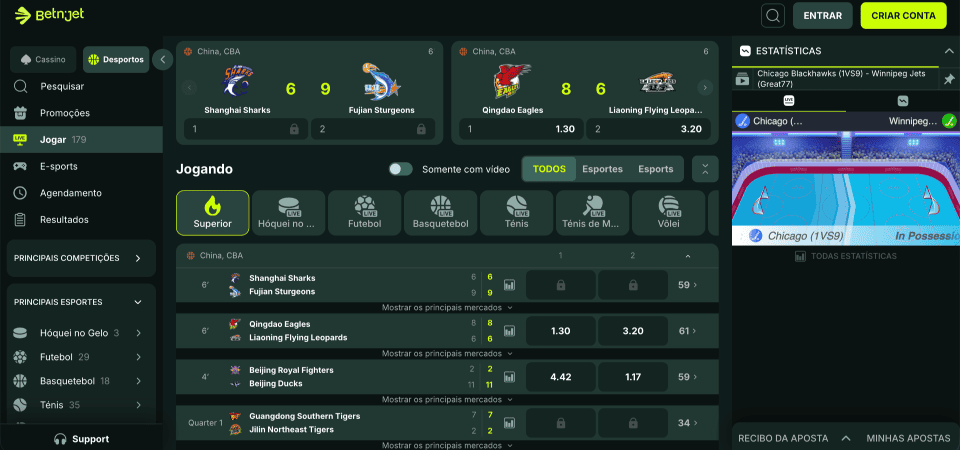Viewport: 960px width, 450px height.
Task: Bet 3.20 on Liaoning Flying Leopards in list
Action: pyautogui.click(x=633, y=331)
